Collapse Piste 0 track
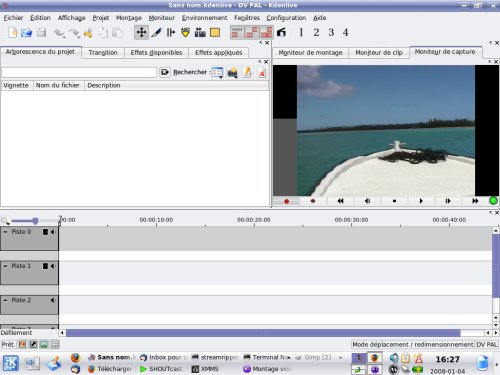The height and width of the screenshot is (375, 500). [5, 232]
